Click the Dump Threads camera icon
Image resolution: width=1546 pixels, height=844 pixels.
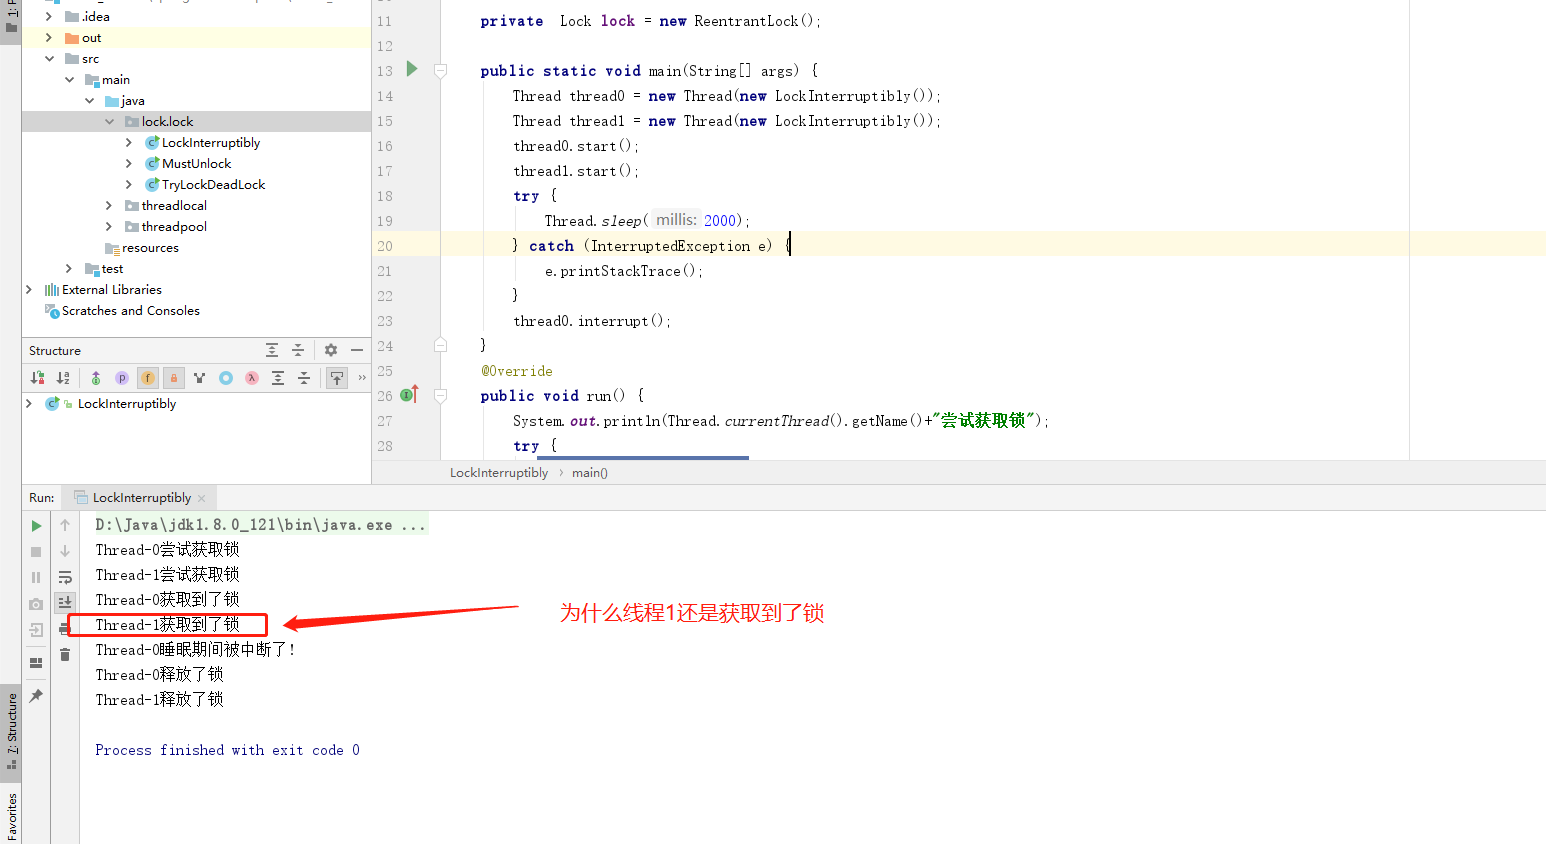[x=36, y=604]
